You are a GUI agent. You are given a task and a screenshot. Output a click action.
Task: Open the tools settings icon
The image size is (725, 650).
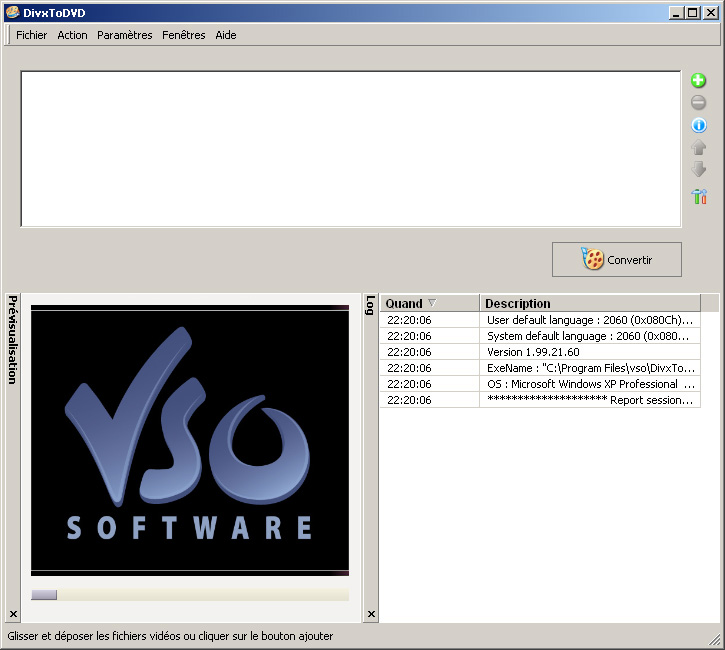[699, 196]
